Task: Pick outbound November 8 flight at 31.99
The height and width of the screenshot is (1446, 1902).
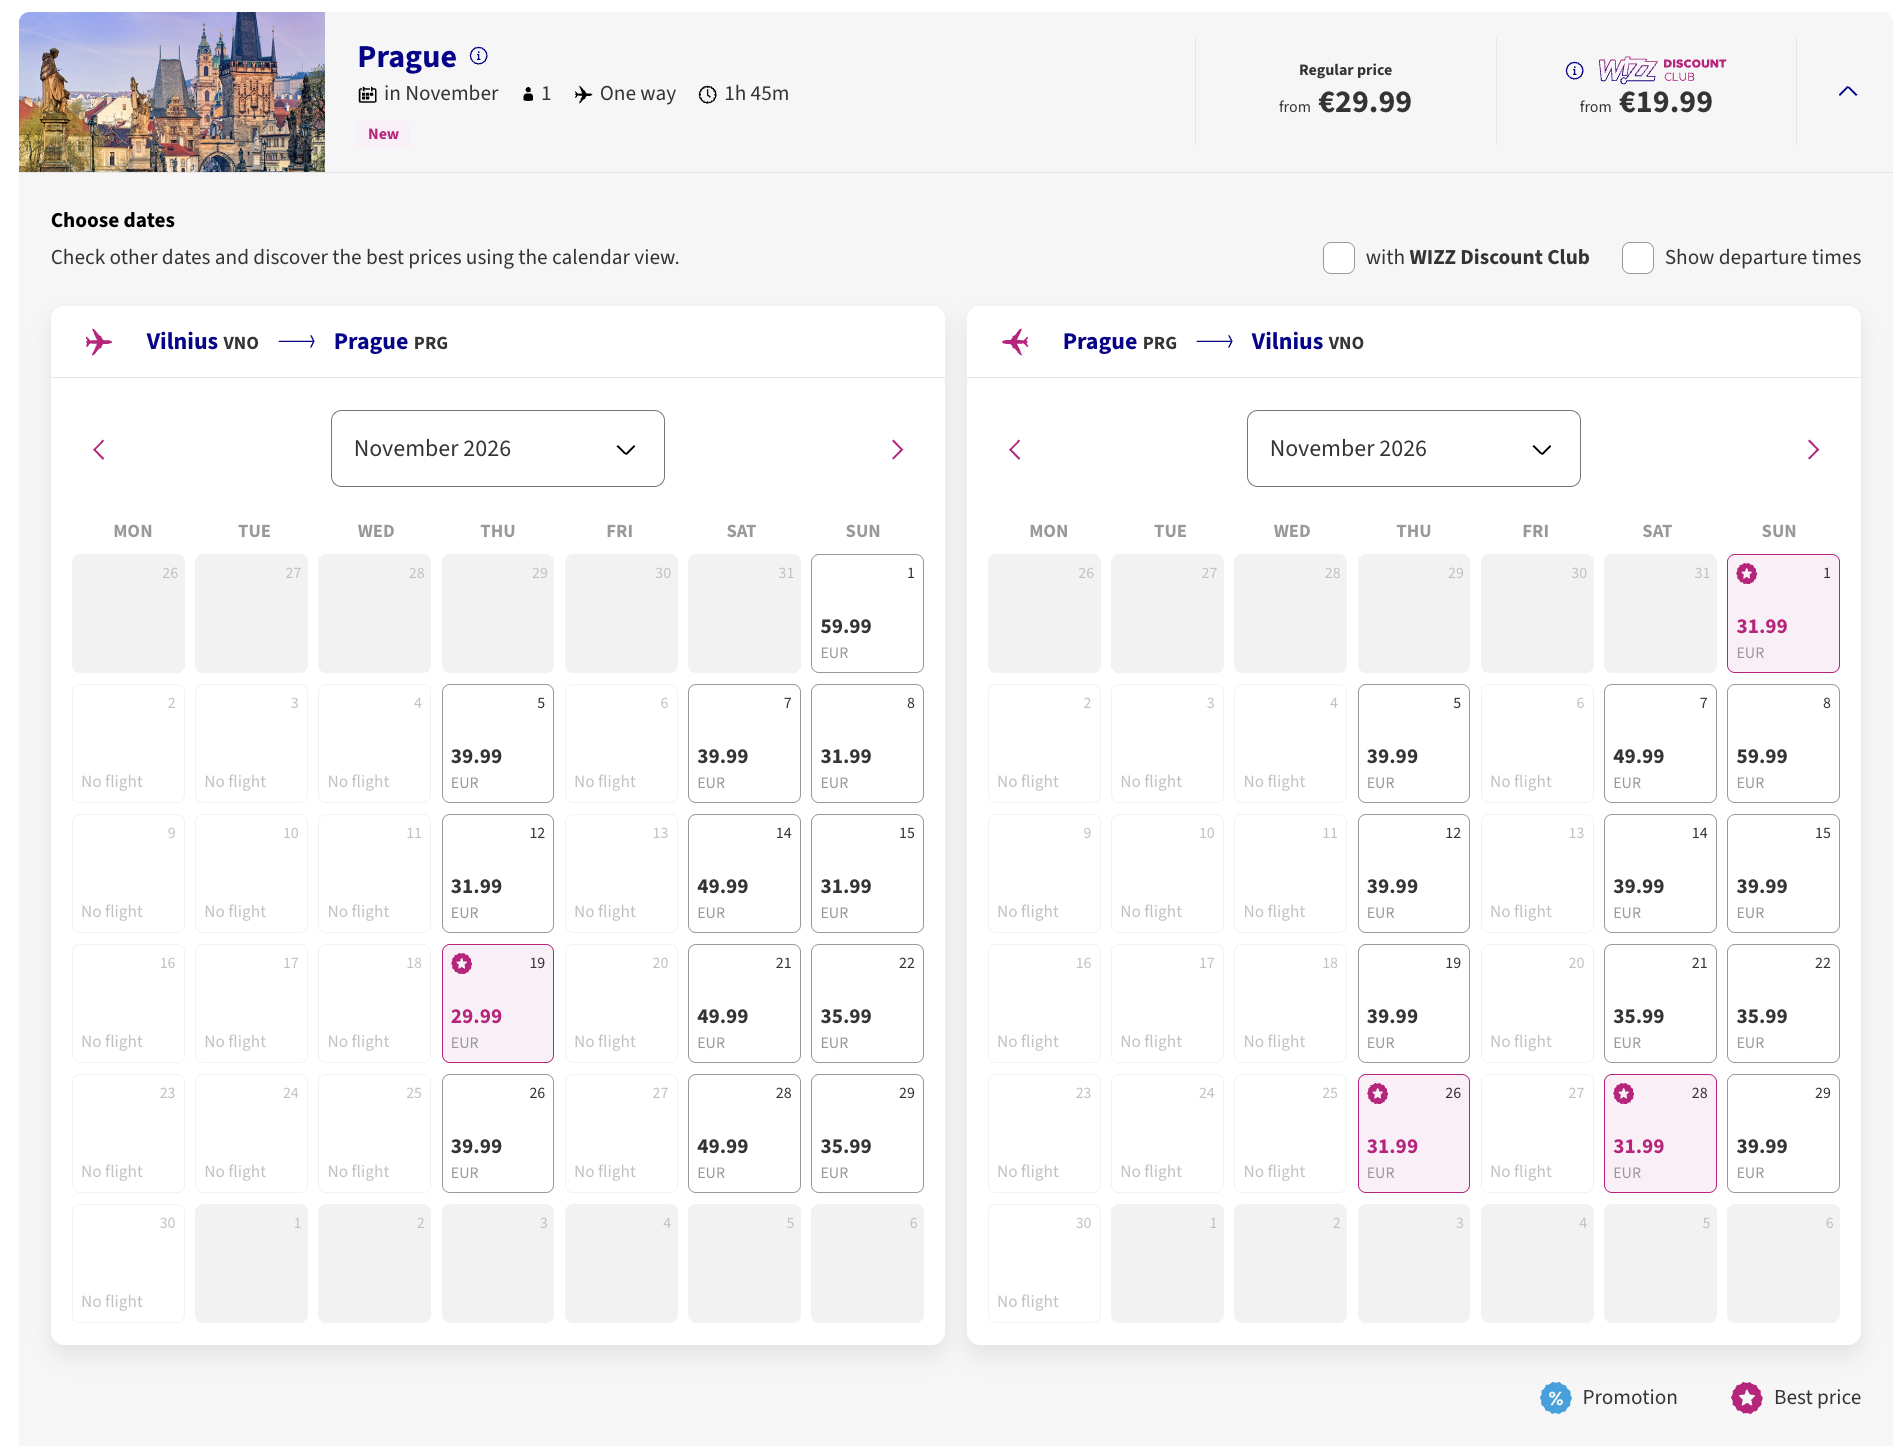Action: click(x=867, y=743)
